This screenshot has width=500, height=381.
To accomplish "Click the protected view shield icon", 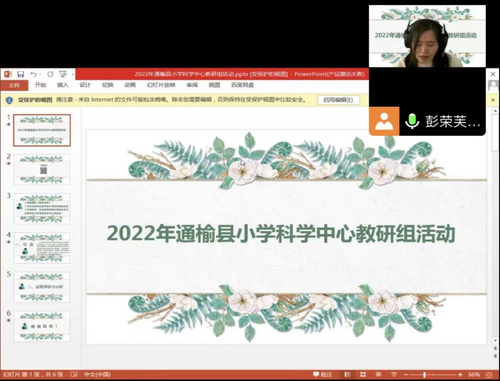I will [9, 100].
